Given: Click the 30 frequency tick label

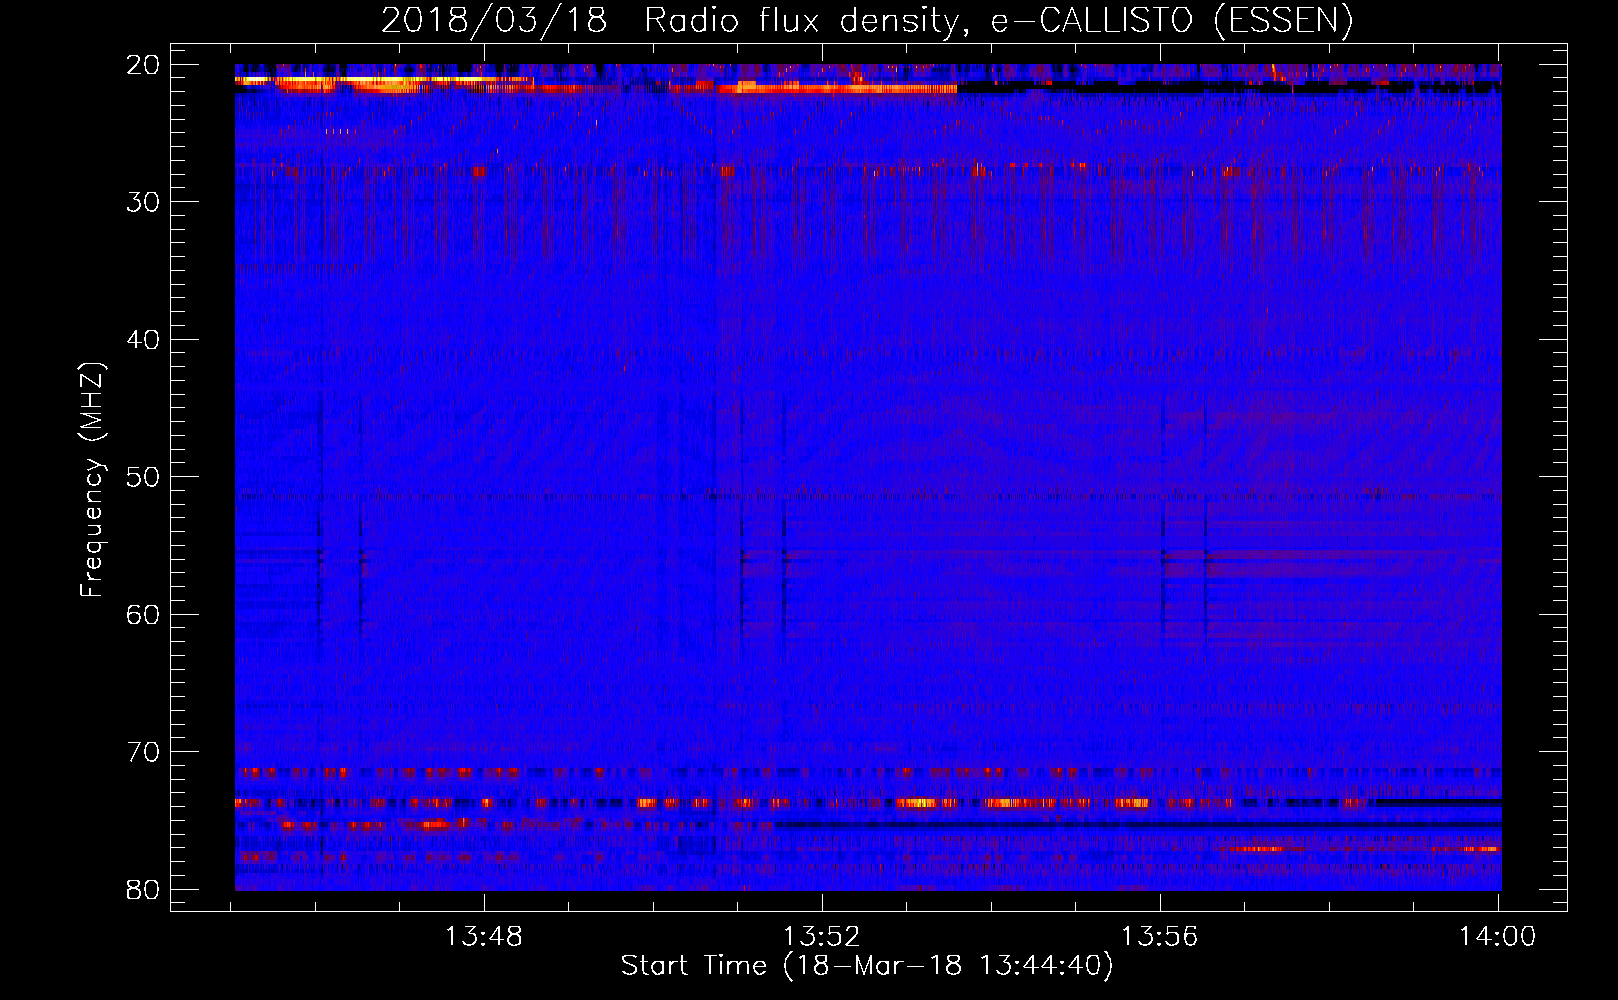Looking at the screenshot, I should [144, 202].
